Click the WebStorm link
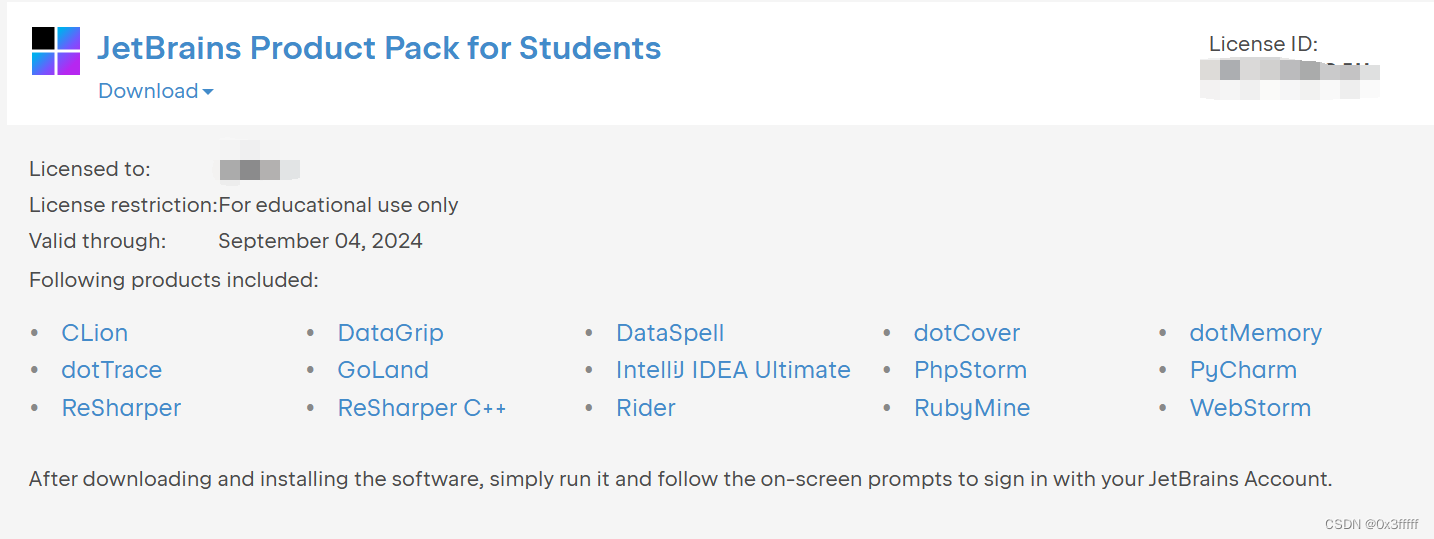1434x539 pixels. pos(1250,408)
